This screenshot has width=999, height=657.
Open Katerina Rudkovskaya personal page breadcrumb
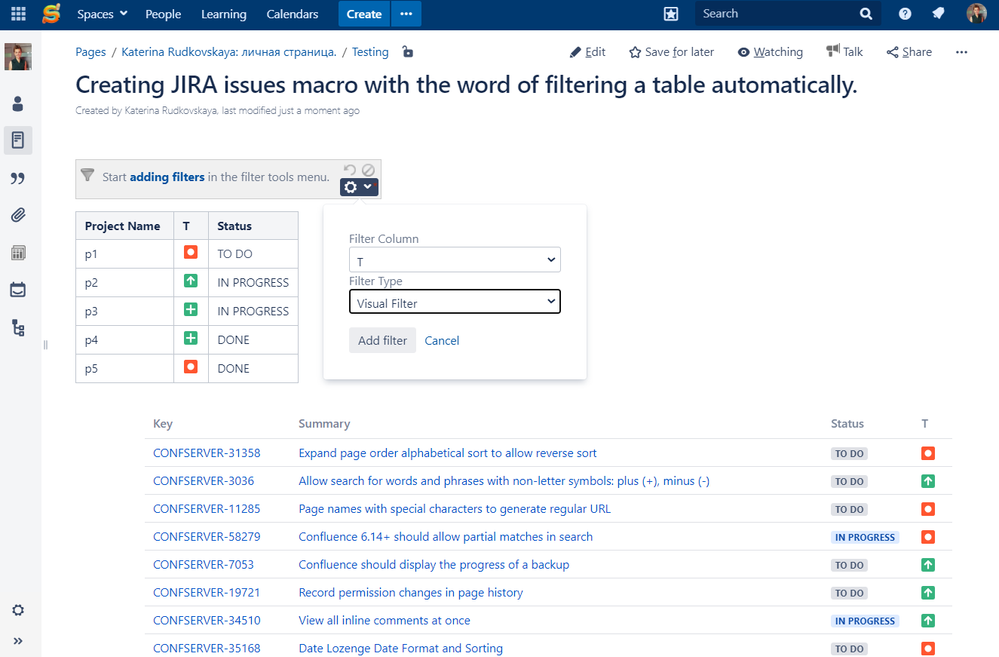(229, 52)
